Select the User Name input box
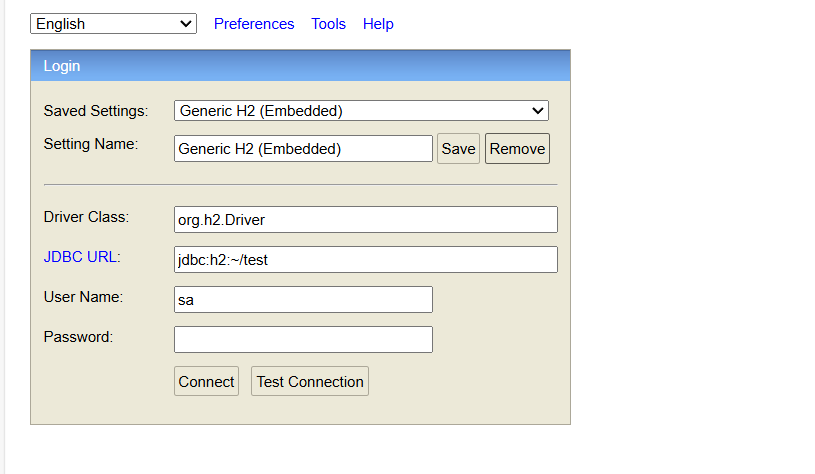Screen dimensions: 815x474 303,300
